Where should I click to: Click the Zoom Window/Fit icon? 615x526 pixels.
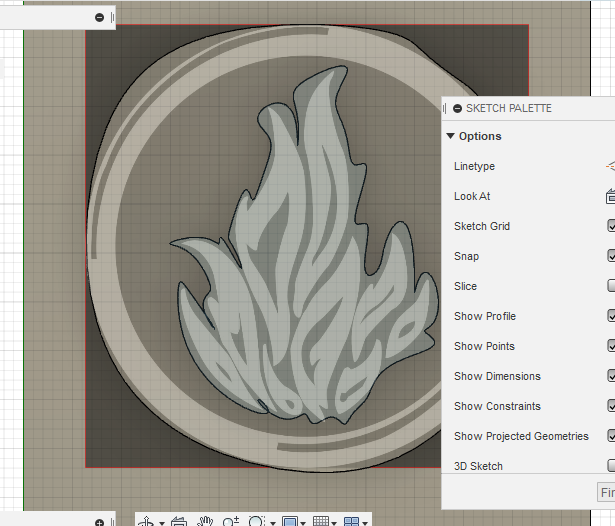(257, 522)
